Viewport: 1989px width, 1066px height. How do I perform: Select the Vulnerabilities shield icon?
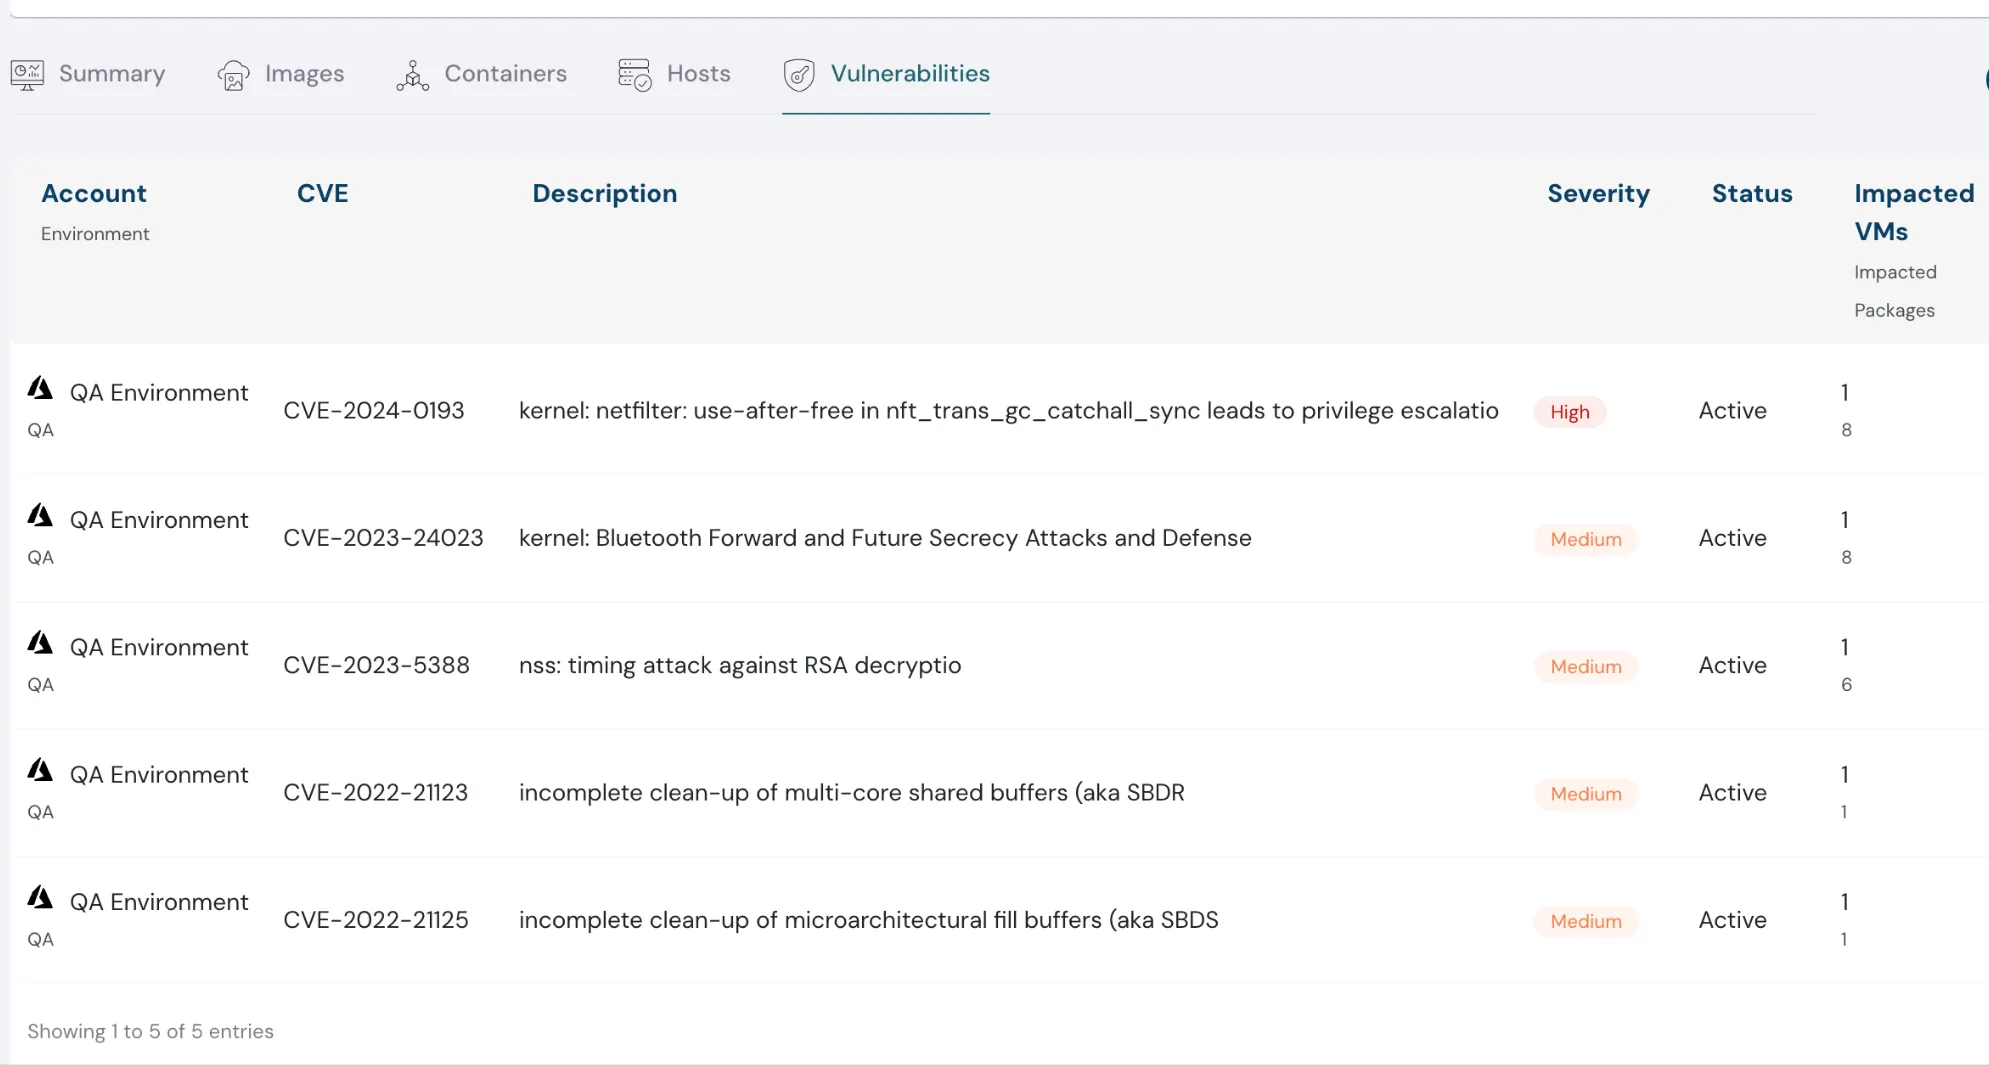point(798,74)
